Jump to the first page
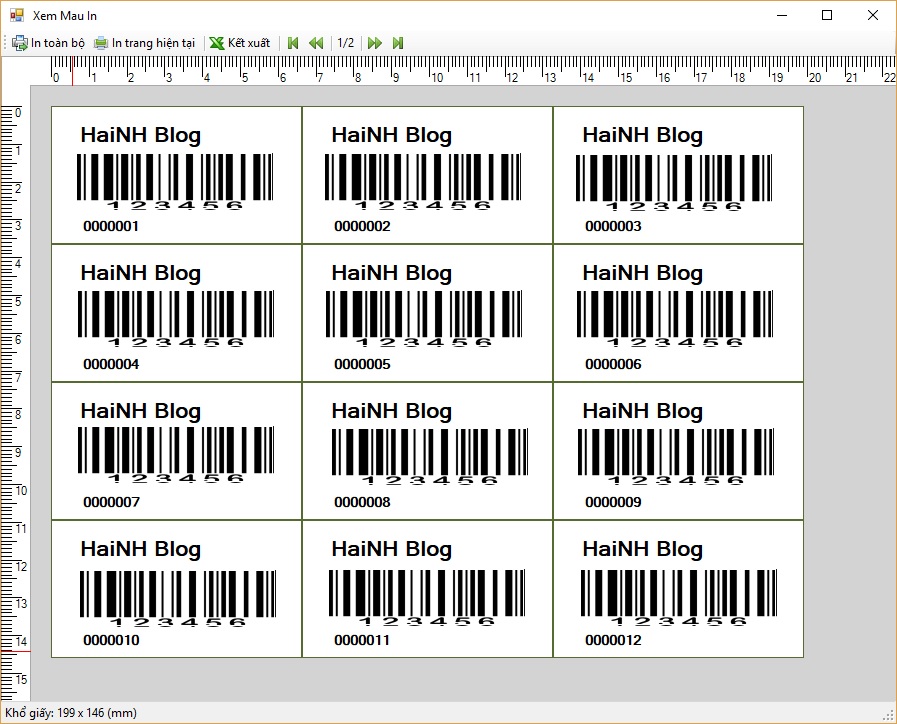The width and height of the screenshot is (897, 724). pos(293,43)
